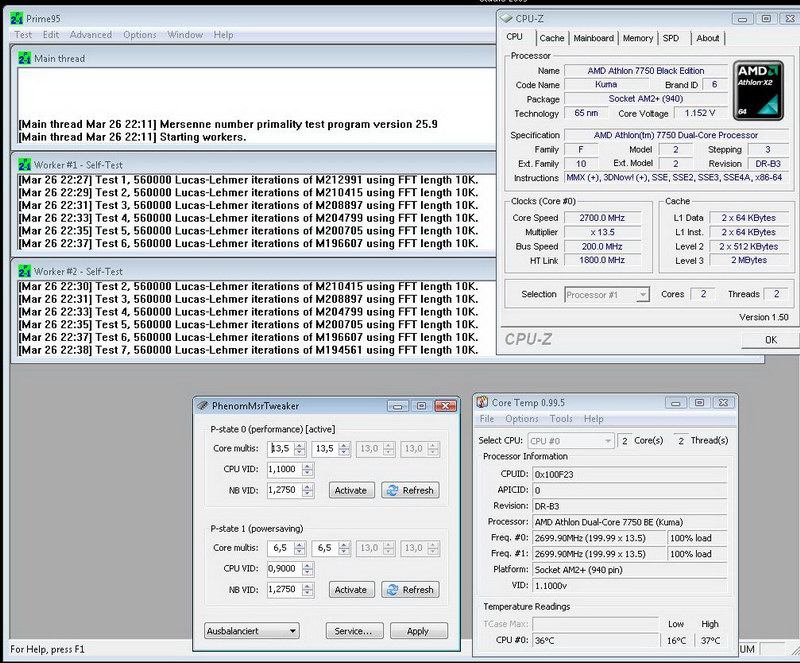Open the Help menu in Prime95
This screenshot has height=663, width=800.
coord(223,35)
